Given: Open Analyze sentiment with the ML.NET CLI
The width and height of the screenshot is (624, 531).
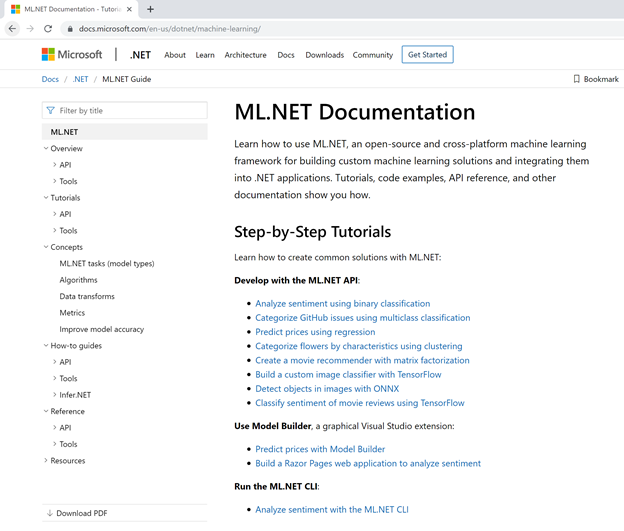Looking at the screenshot, I should pyautogui.click(x=332, y=510).
